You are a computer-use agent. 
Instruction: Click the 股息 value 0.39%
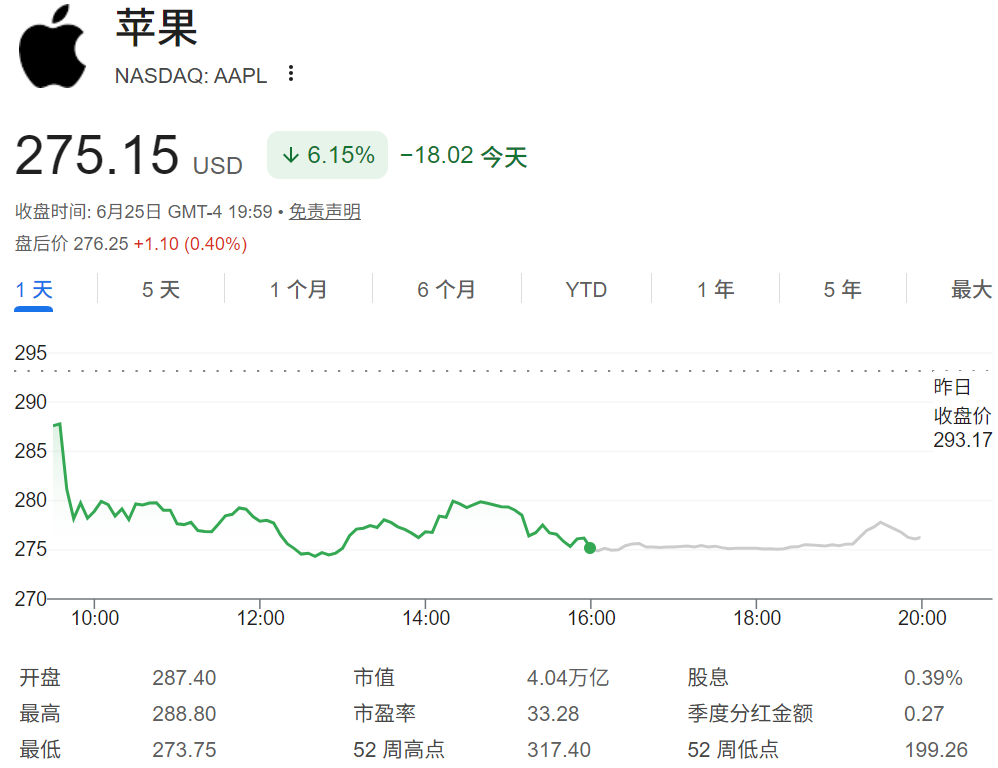click(x=933, y=678)
